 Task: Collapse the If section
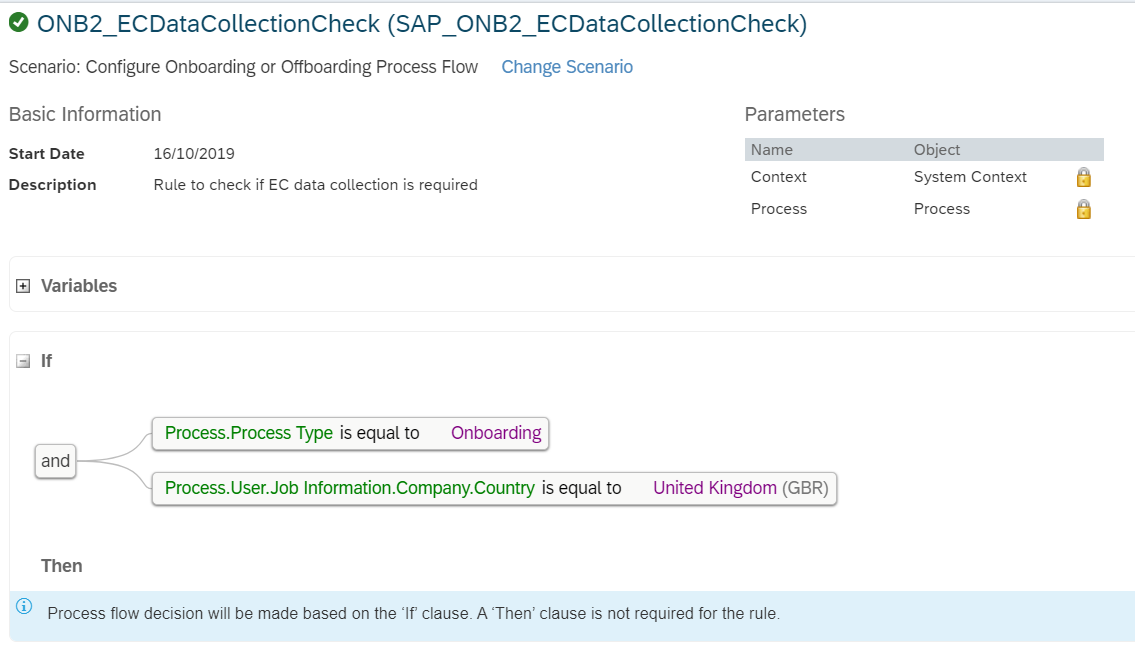23,361
